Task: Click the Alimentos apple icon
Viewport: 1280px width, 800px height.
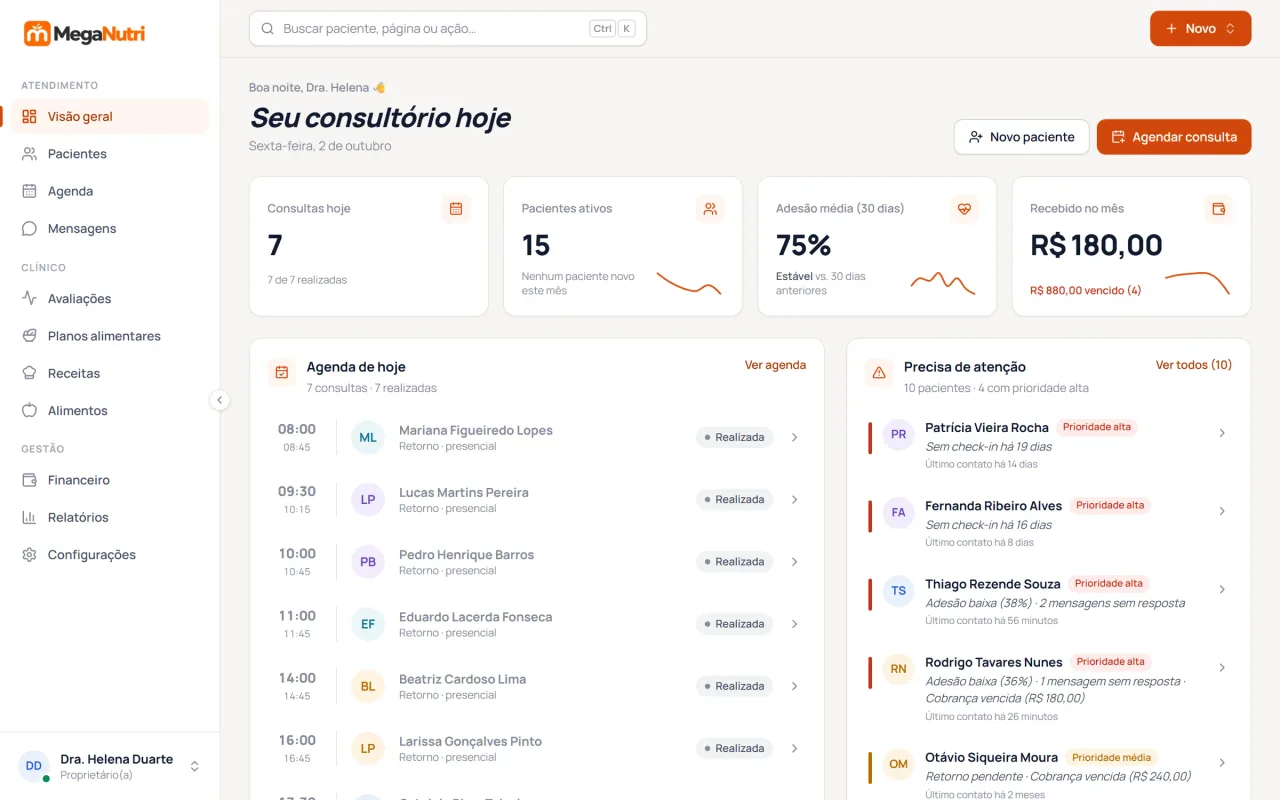Action: (x=29, y=410)
